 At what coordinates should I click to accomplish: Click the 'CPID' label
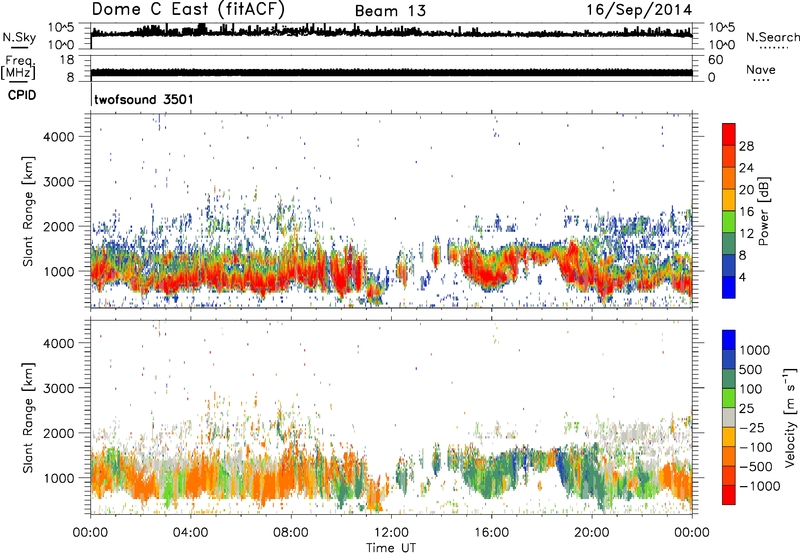click(x=22, y=95)
